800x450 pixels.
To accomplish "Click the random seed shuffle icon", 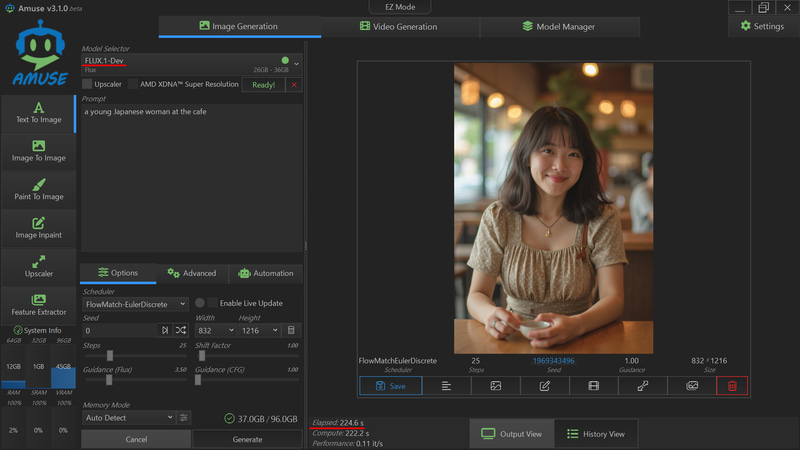I will pyautogui.click(x=181, y=330).
